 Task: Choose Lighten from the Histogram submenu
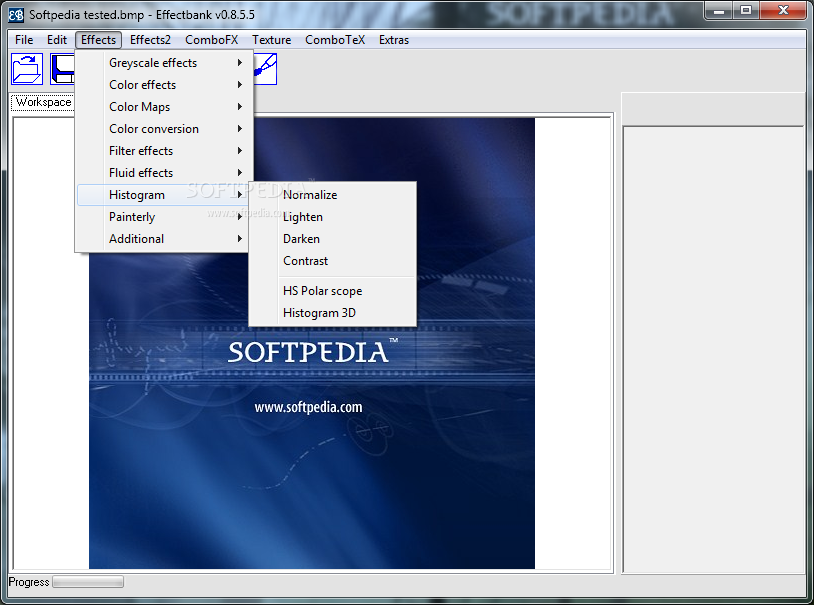(332, 217)
